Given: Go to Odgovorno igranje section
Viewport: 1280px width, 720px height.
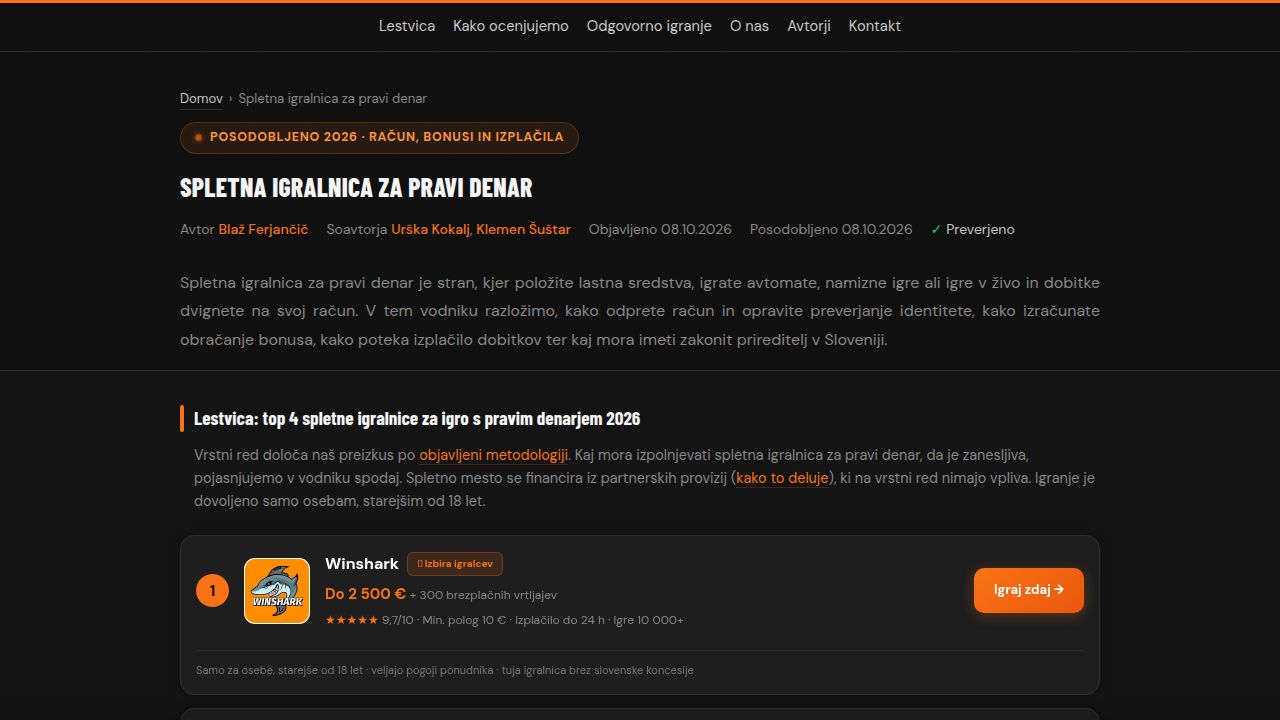Looking at the screenshot, I should pos(649,26).
